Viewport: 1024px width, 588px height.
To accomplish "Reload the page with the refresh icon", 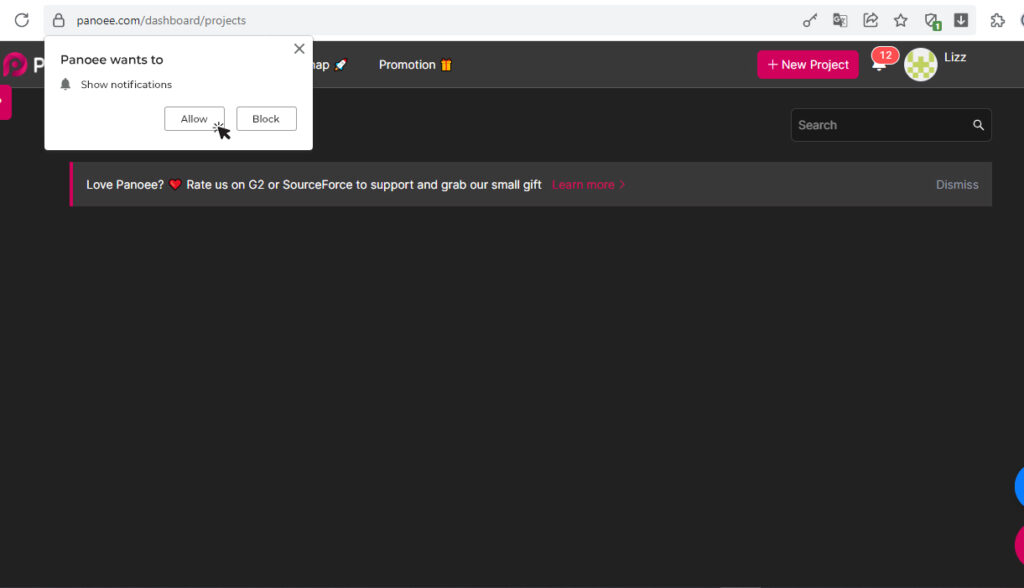I will [x=22, y=20].
